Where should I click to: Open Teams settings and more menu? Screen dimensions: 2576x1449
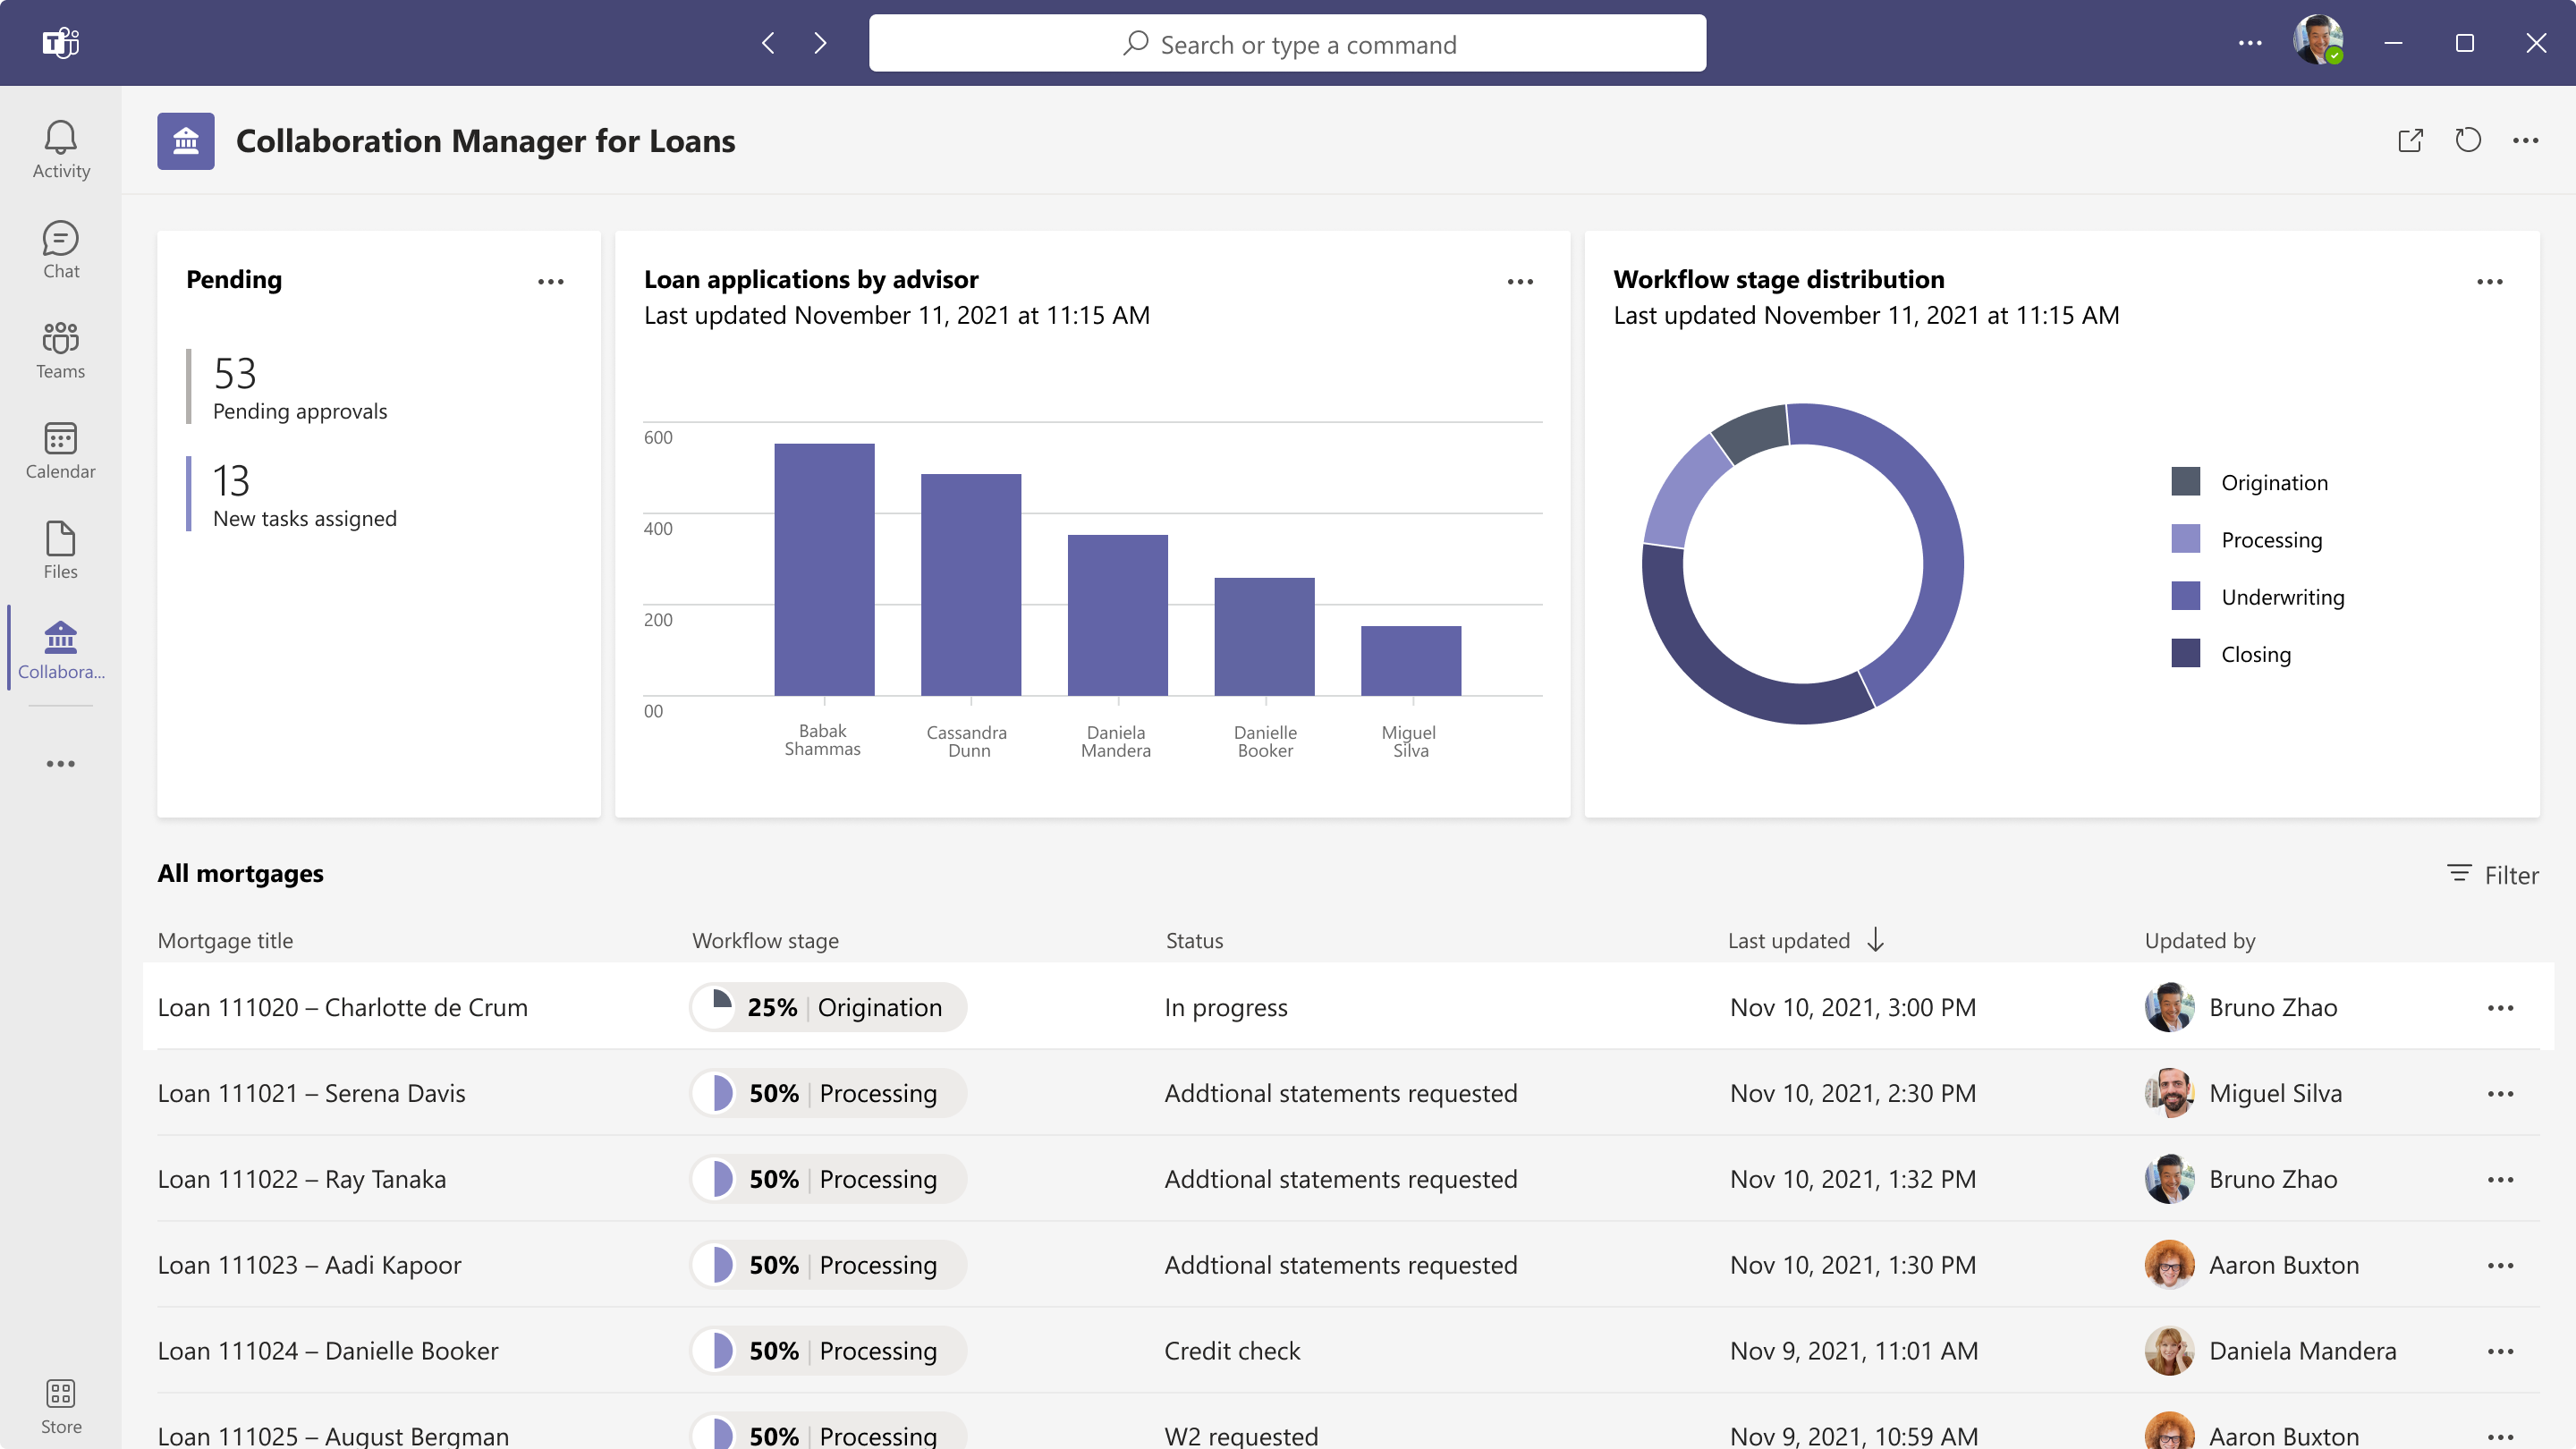2251,43
